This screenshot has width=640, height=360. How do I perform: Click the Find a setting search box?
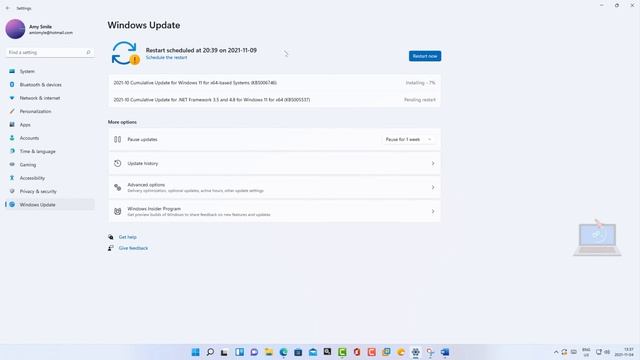point(49,52)
